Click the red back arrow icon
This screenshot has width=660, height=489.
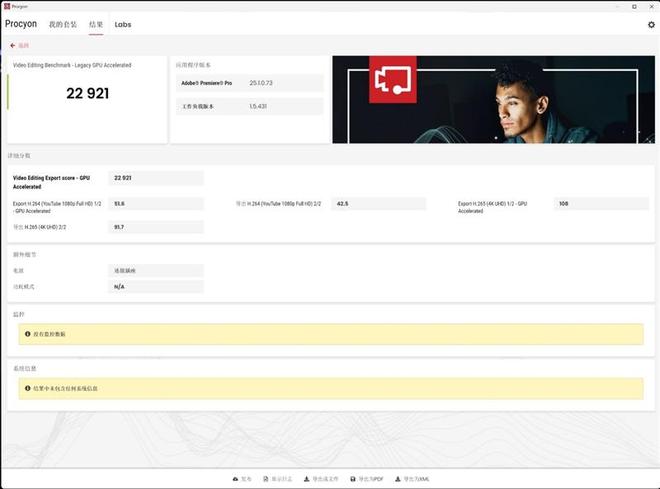12,45
